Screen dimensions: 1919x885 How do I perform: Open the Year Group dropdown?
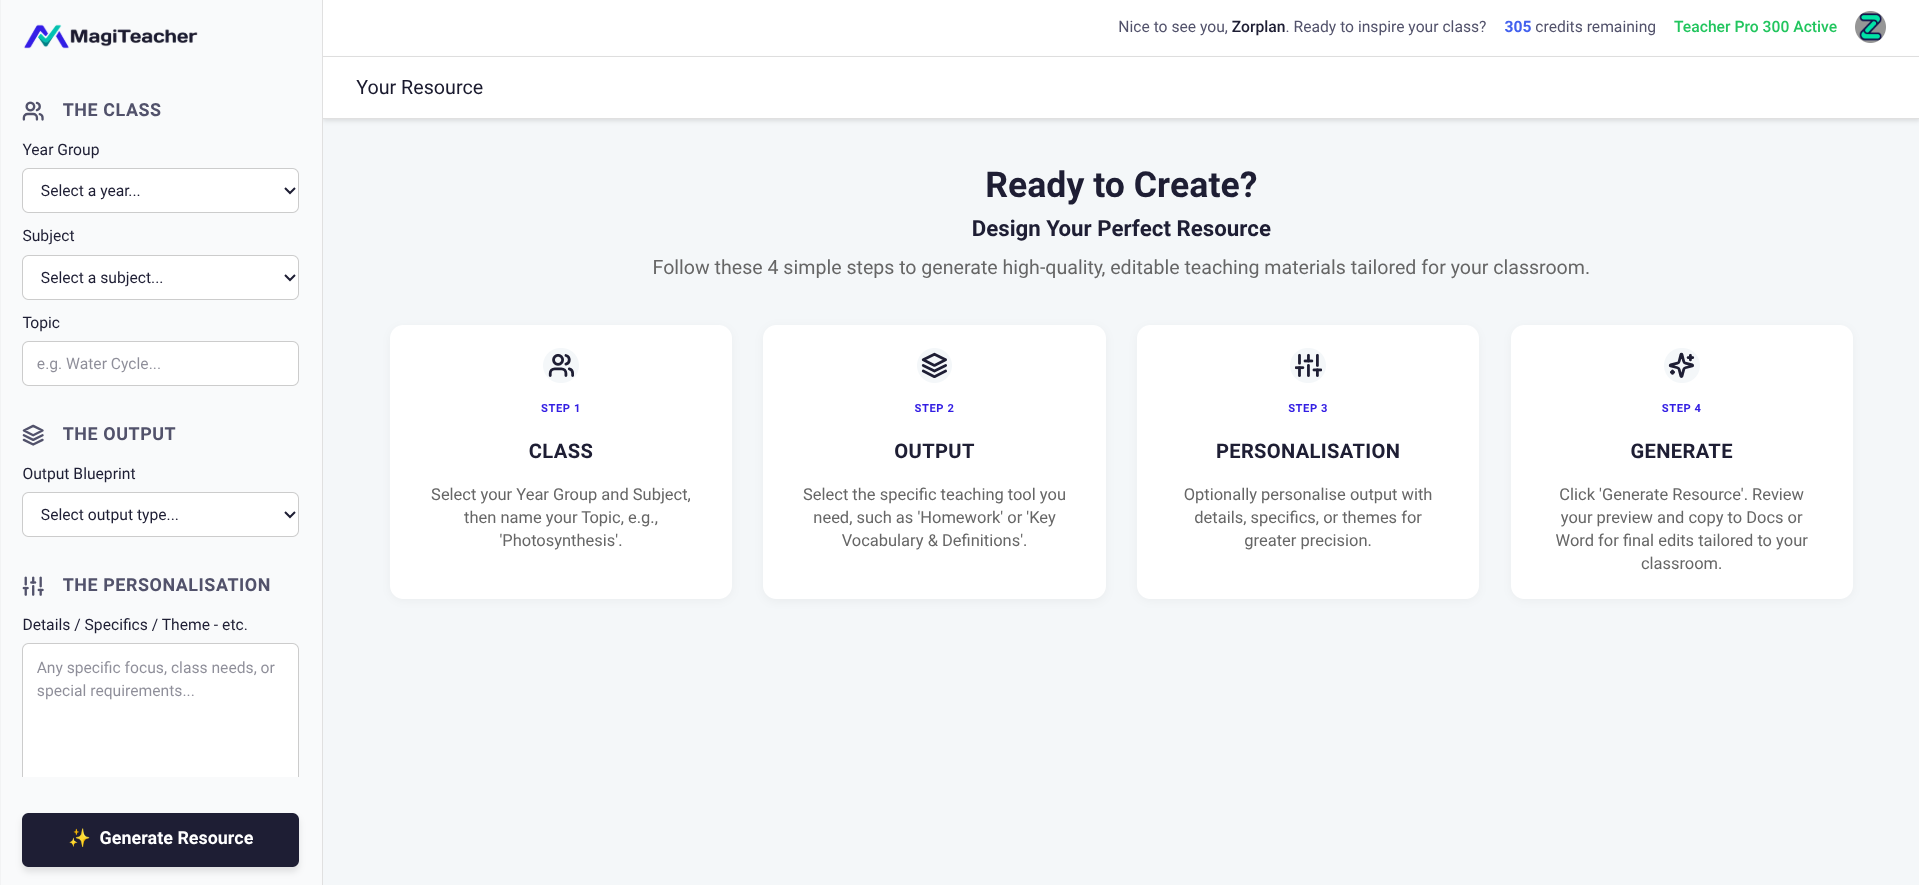tap(160, 191)
